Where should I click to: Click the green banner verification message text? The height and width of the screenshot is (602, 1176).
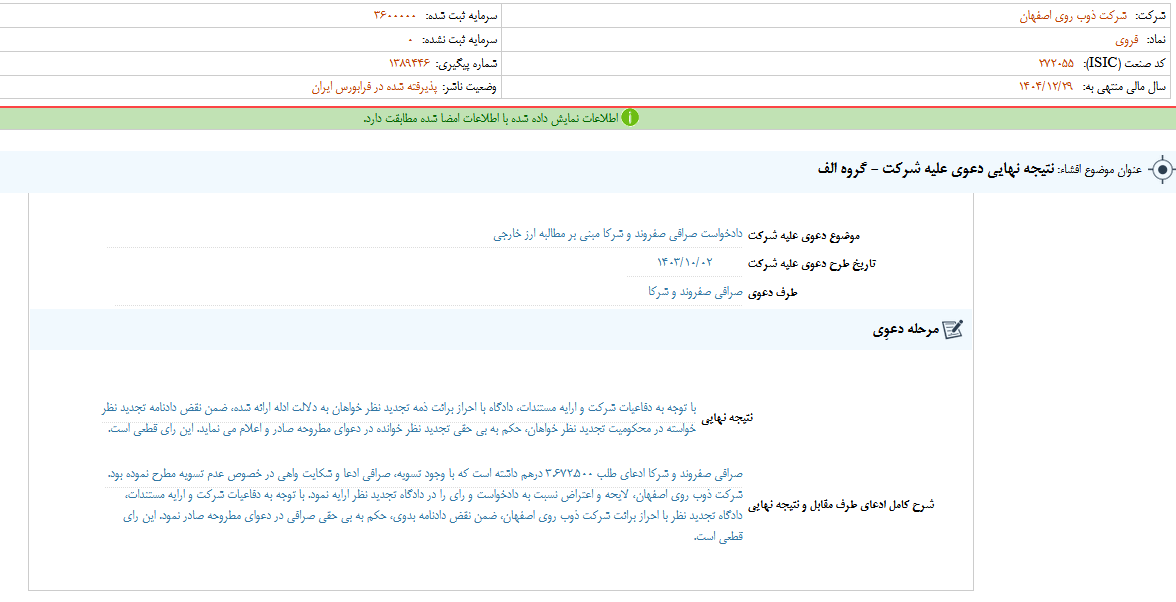point(490,118)
